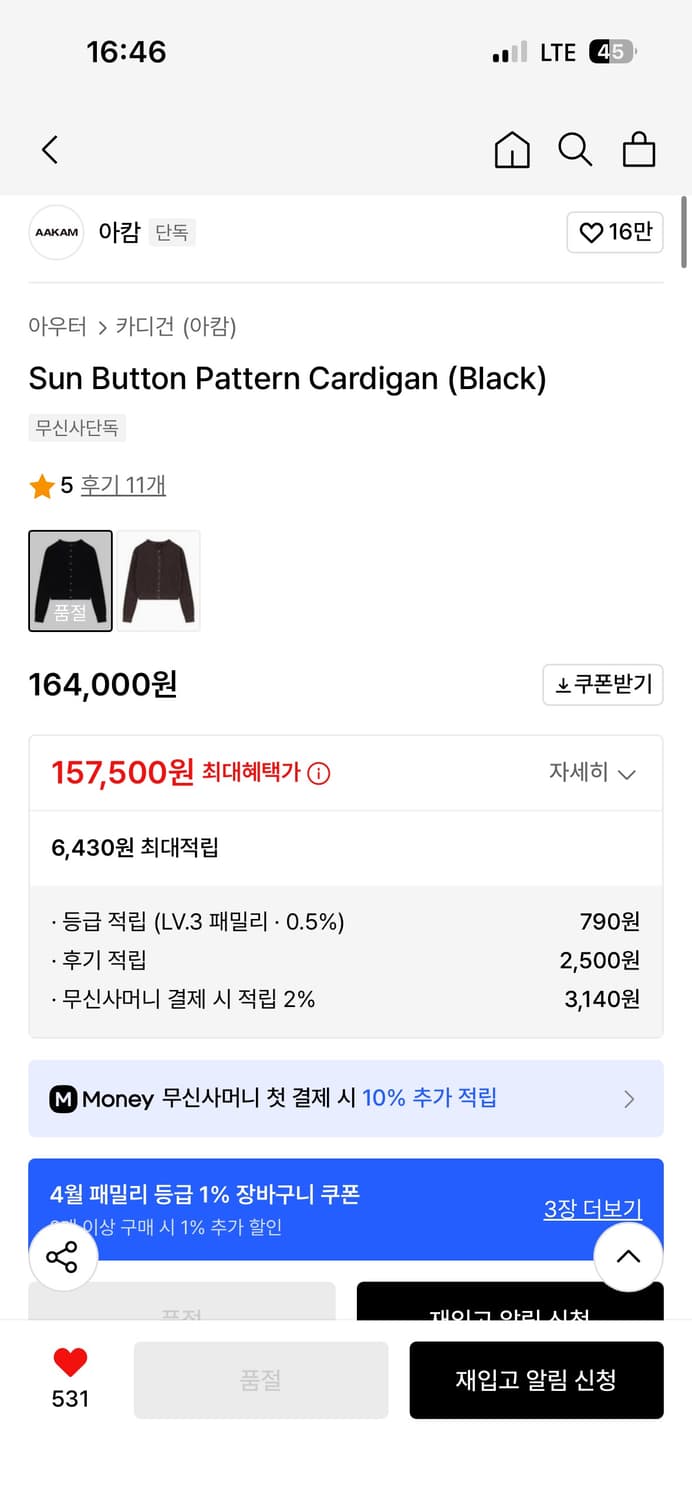Tap the info icon next to 최대혜택가
692x1500 pixels.
tap(319, 773)
